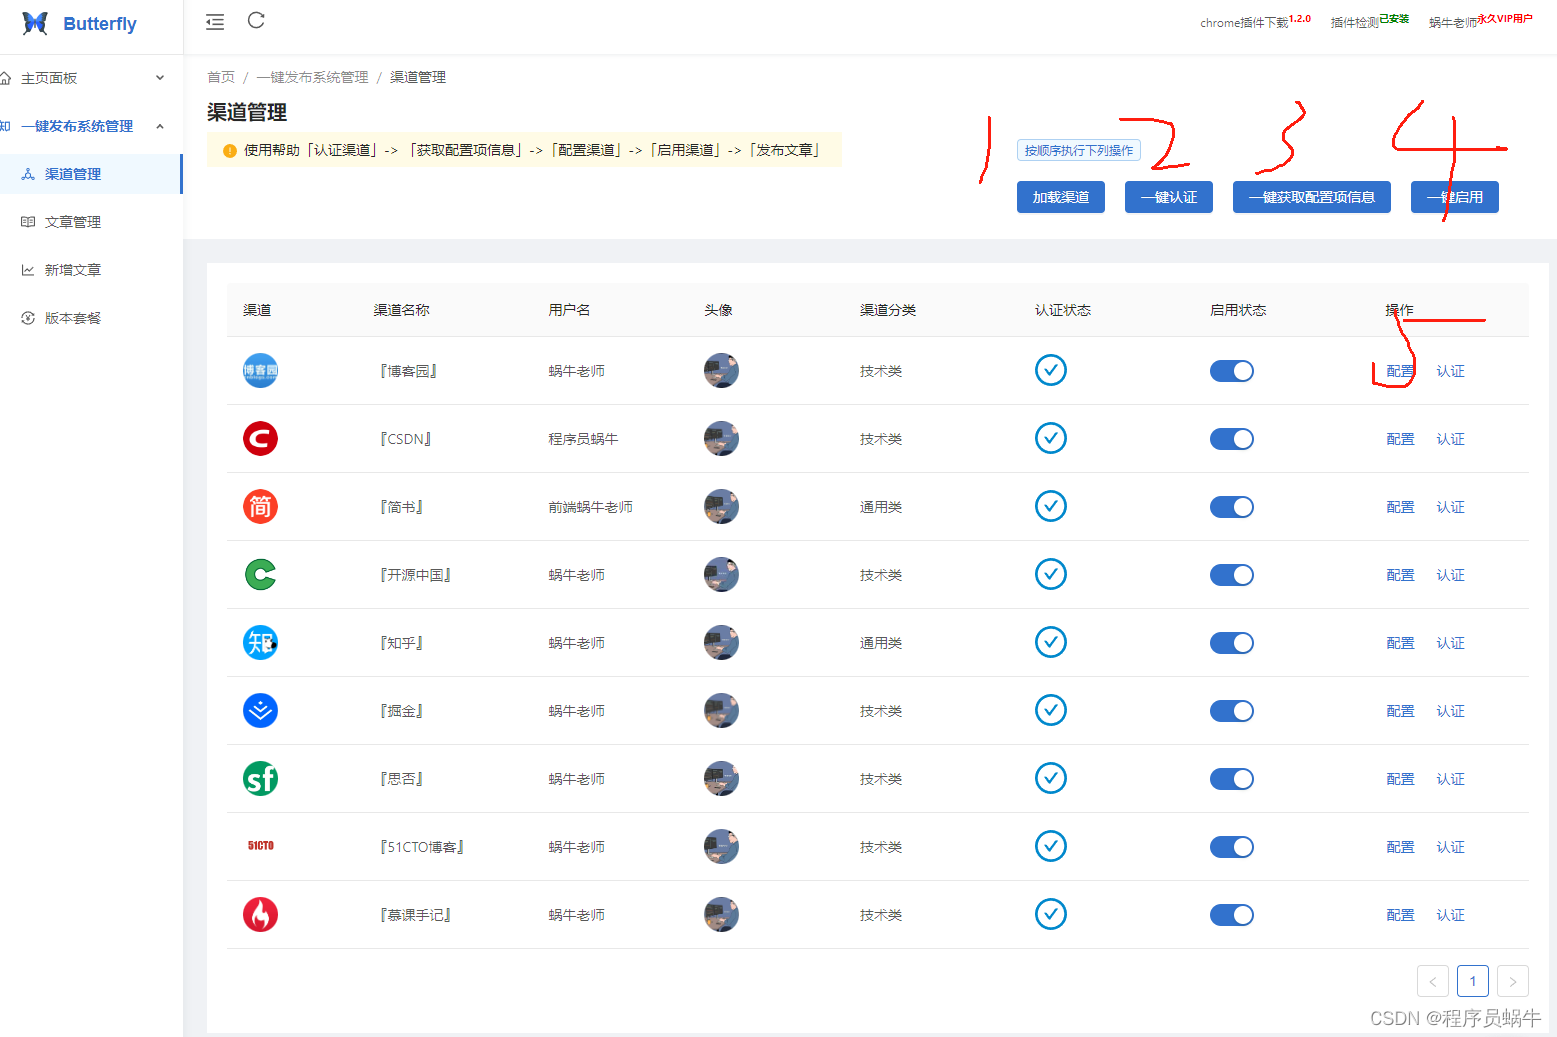The width and height of the screenshot is (1557, 1037).
Task: Click 认证 for the CSDN row
Action: pos(1450,439)
